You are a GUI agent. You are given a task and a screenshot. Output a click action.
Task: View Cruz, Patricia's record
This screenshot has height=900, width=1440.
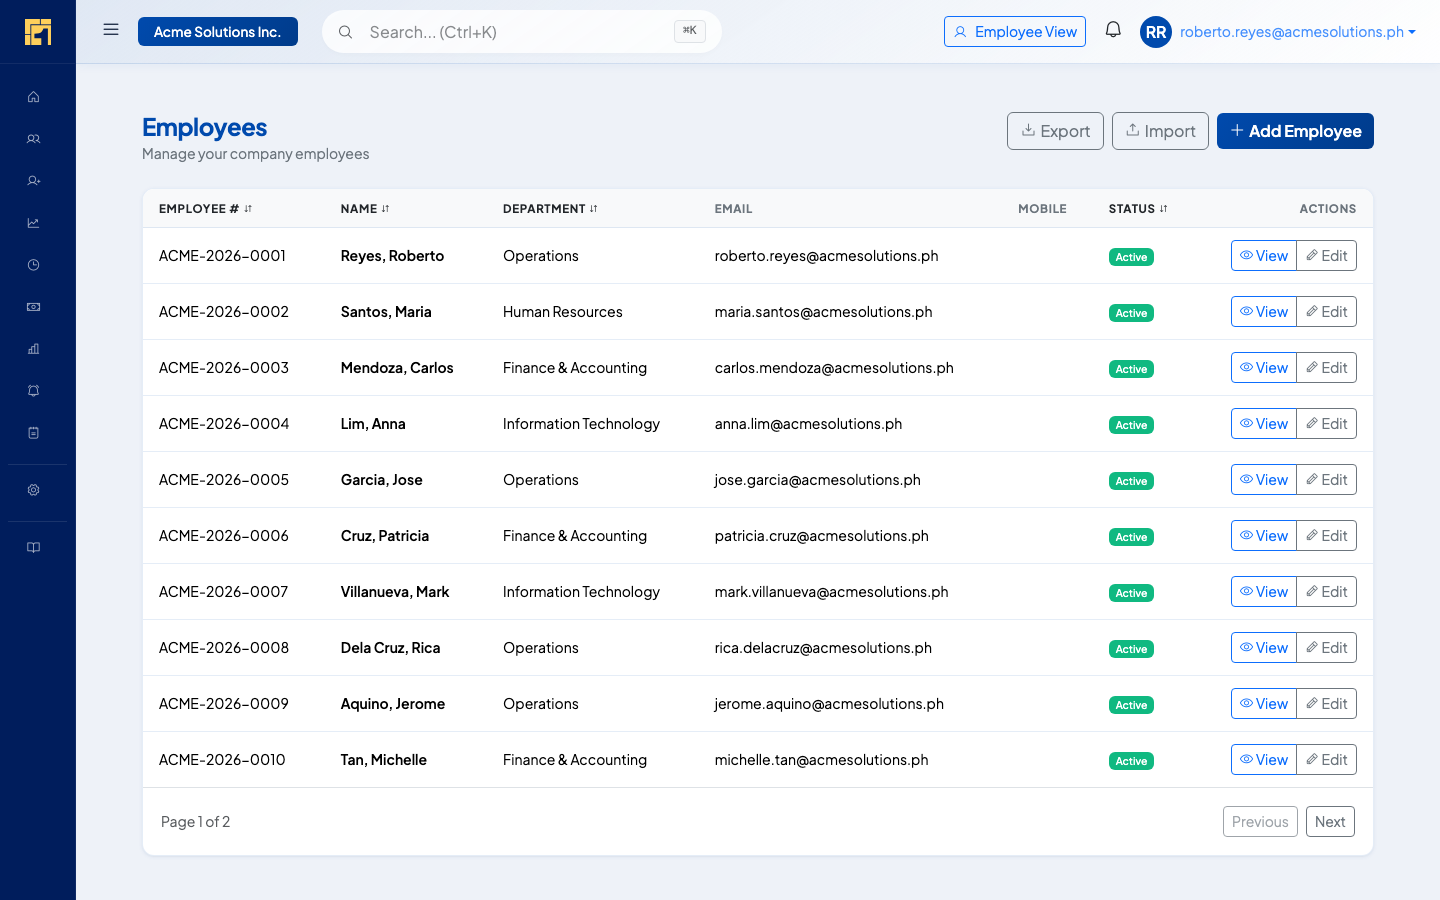1264,536
